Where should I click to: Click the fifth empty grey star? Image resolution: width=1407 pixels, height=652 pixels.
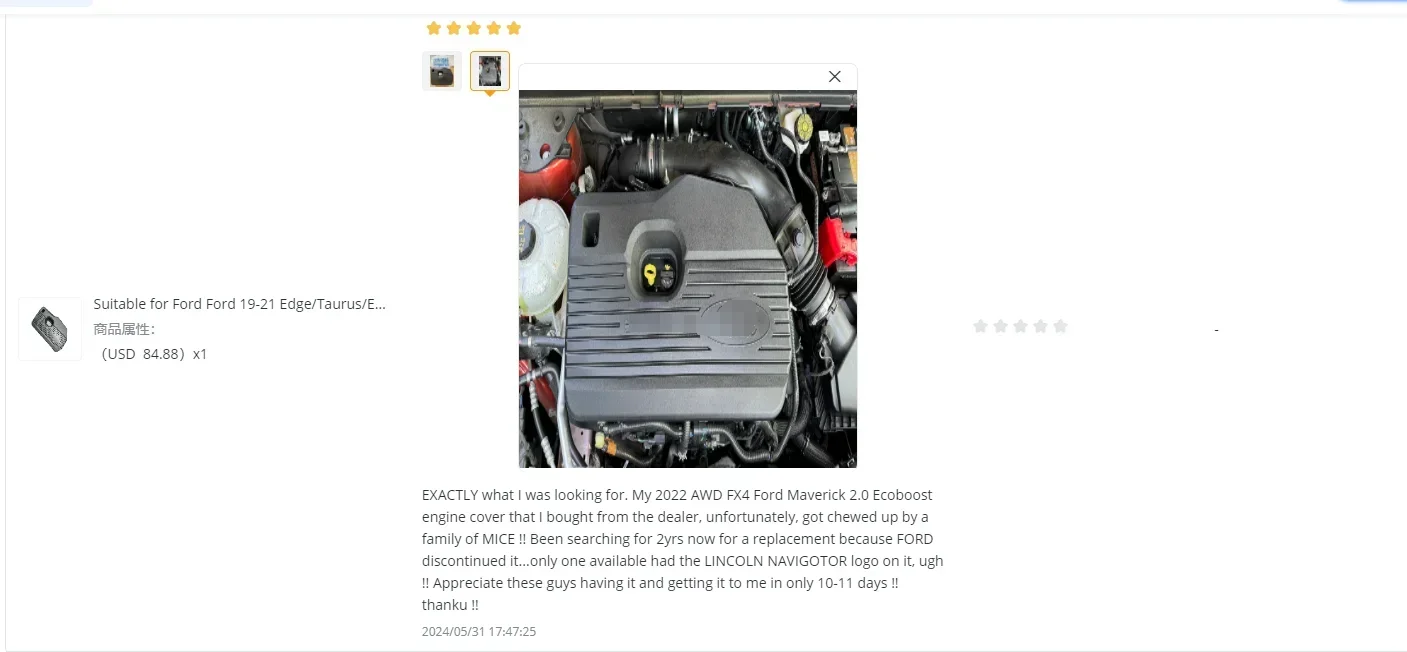coord(1060,326)
